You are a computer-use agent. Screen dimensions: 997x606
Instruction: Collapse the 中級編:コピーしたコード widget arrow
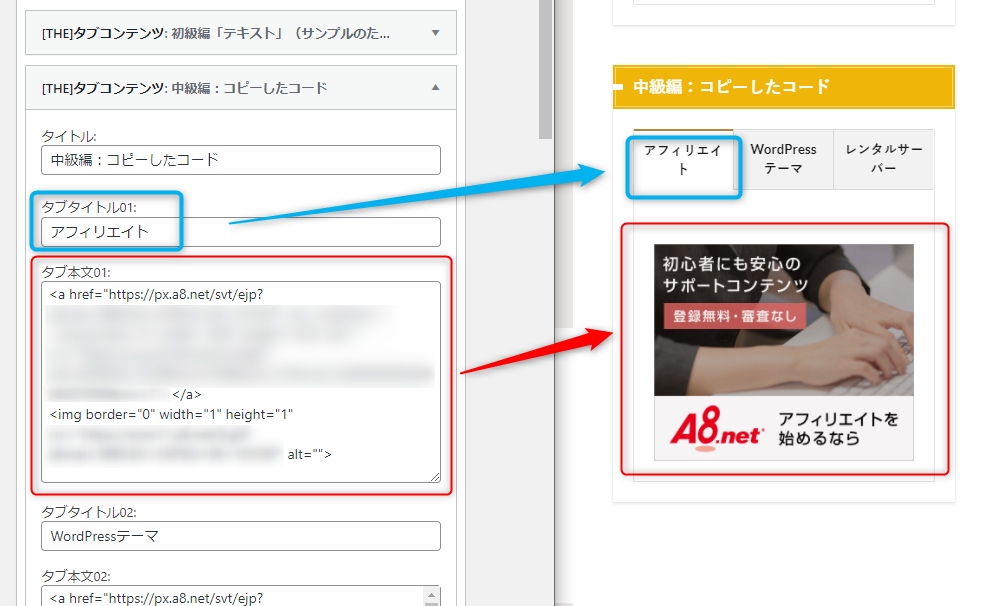coord(436,88)
